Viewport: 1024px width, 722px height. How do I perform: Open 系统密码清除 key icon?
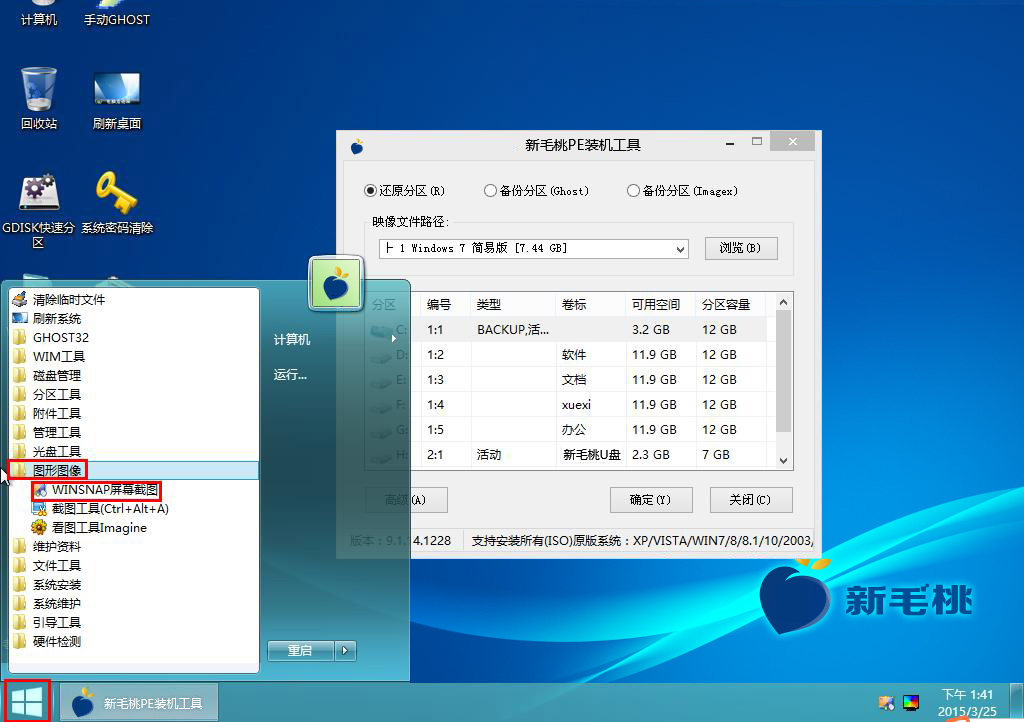click(x=116, y=202)
